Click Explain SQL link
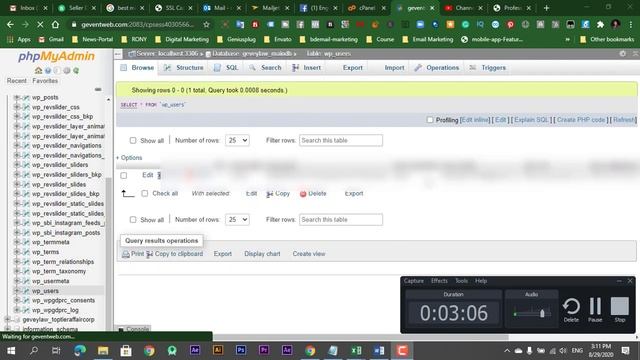The image size is (640, 360). coord(531,120)
